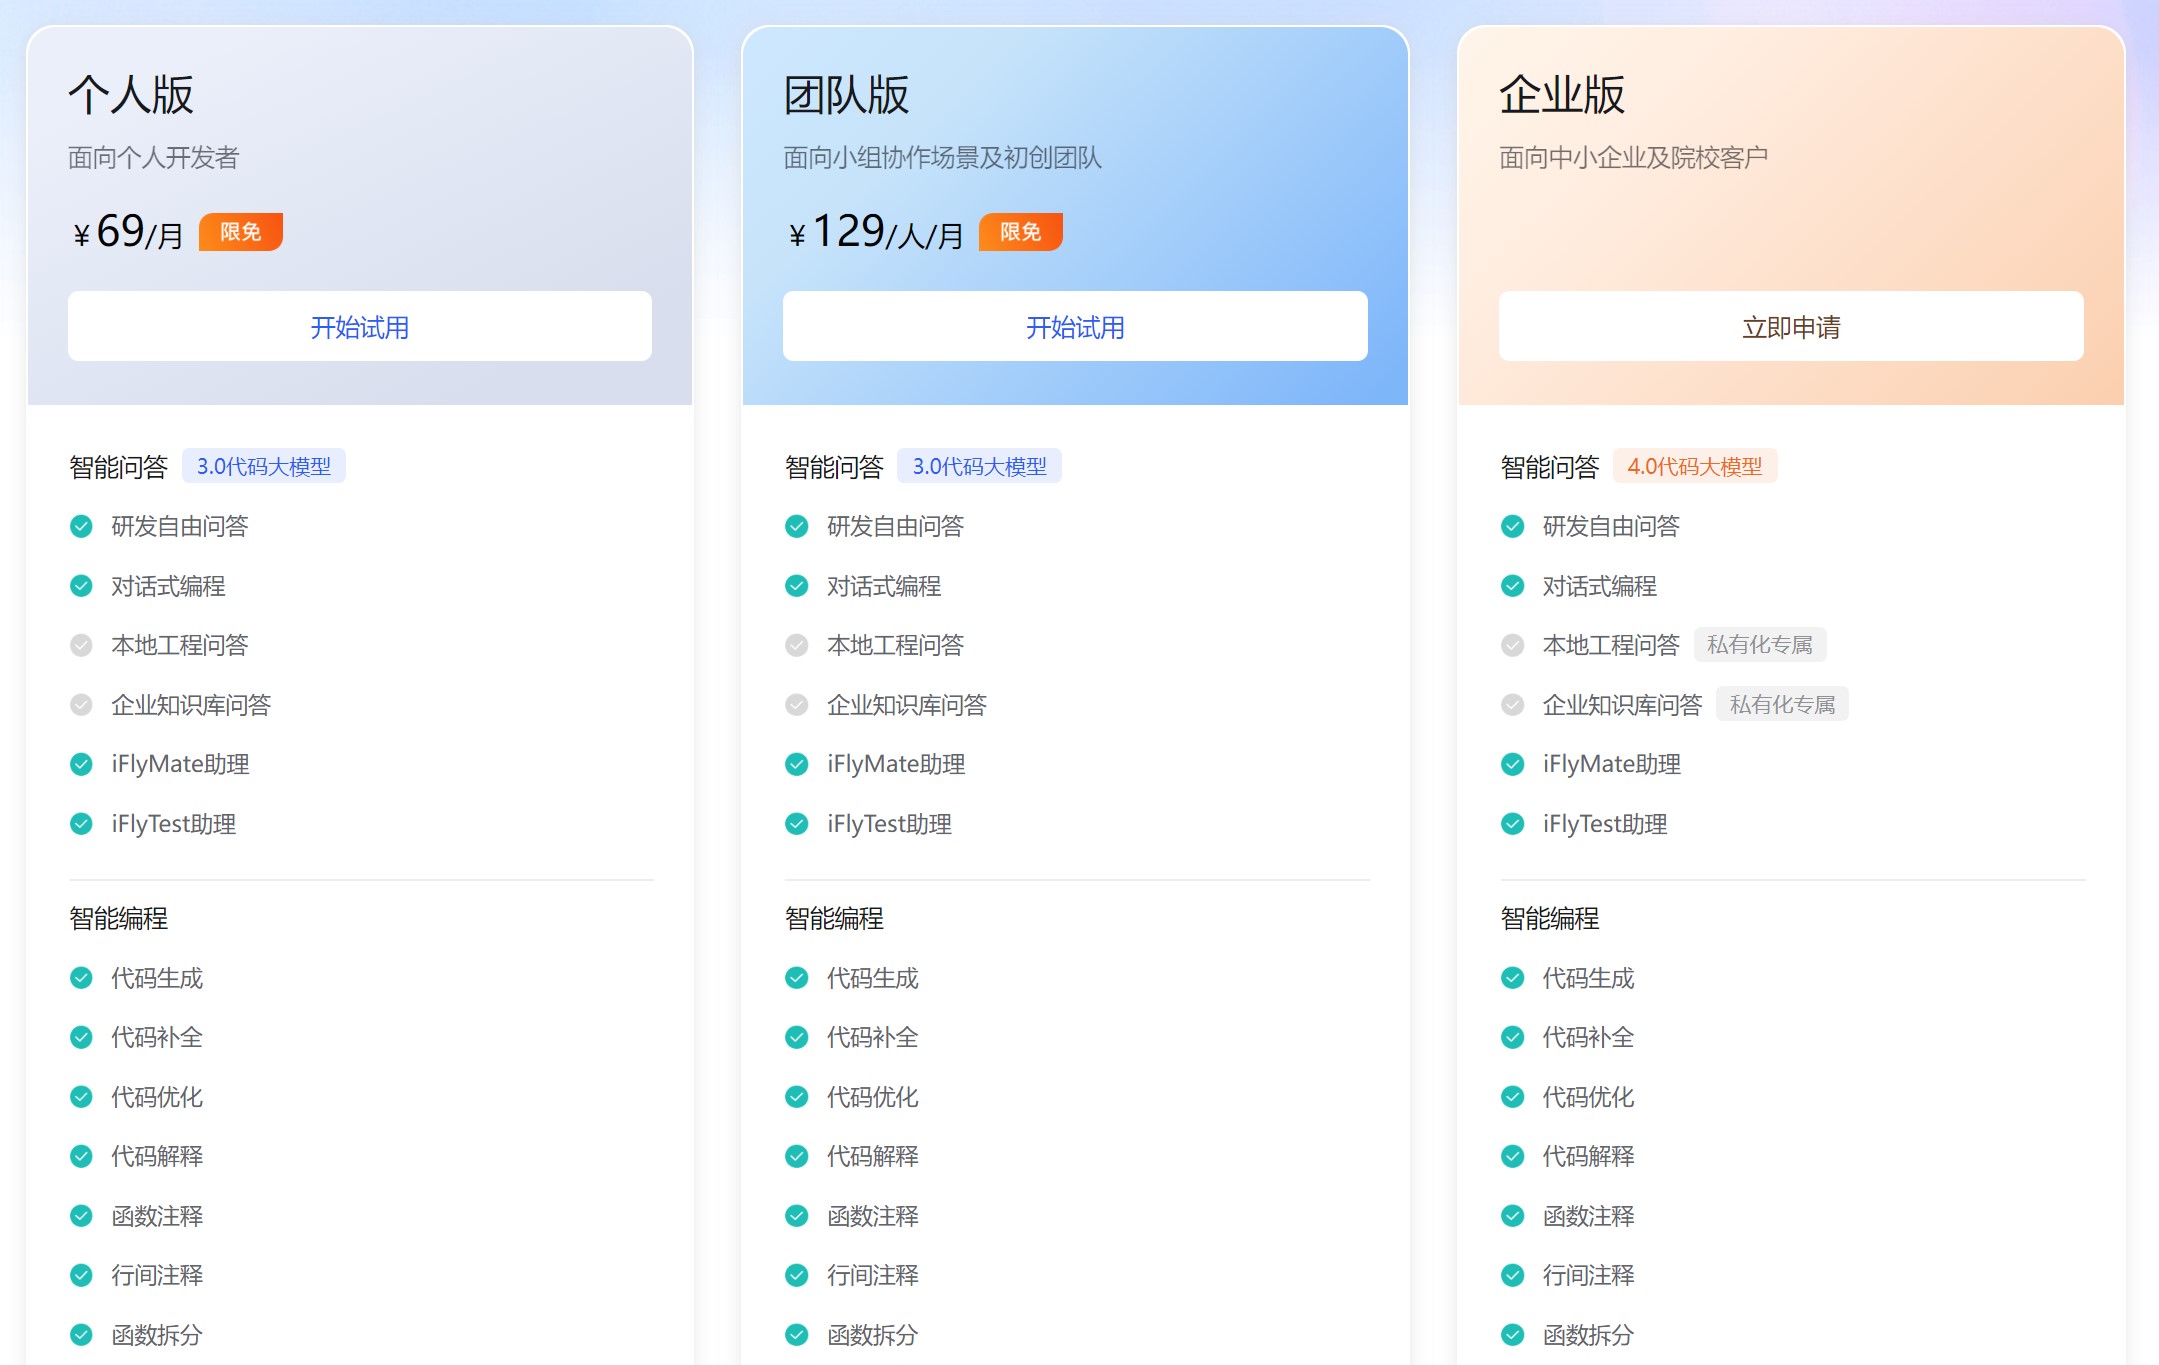Viewport: 2159px width, 1365px height.
Task: Click 开始试用 button in 团队版 card
Action: click(1075, 327)
